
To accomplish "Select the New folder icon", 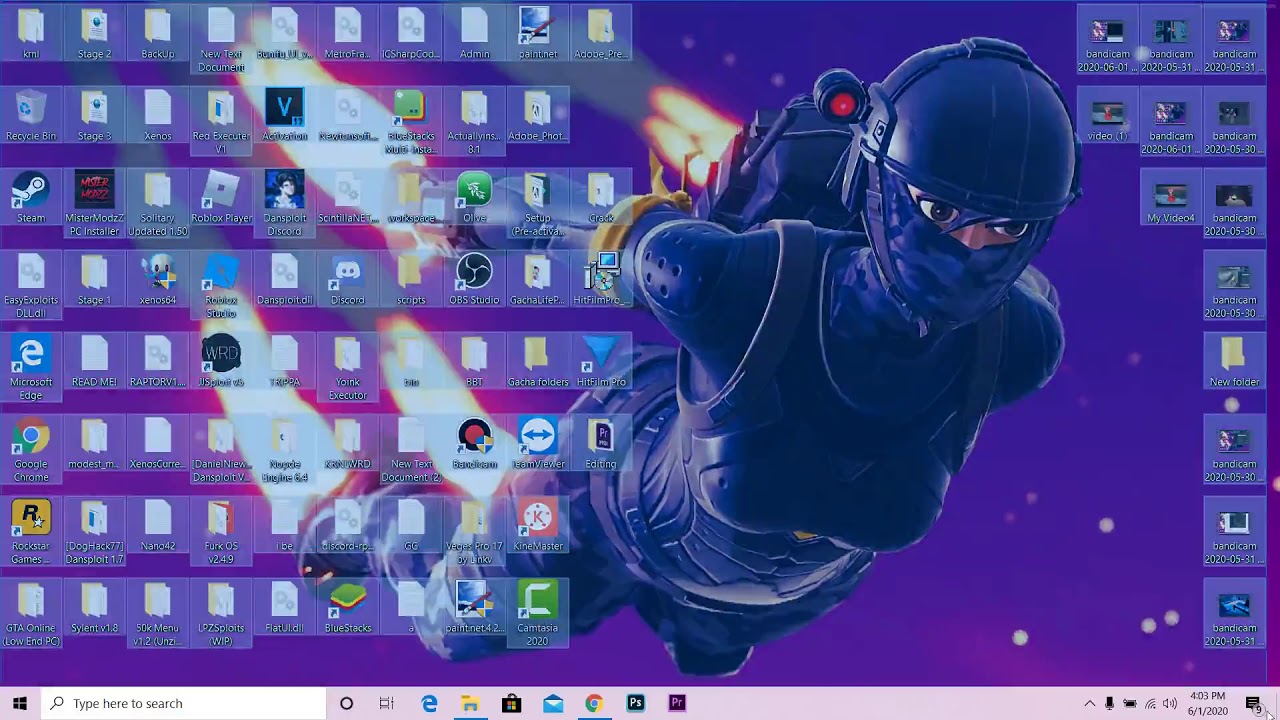I will (1234, 361).
